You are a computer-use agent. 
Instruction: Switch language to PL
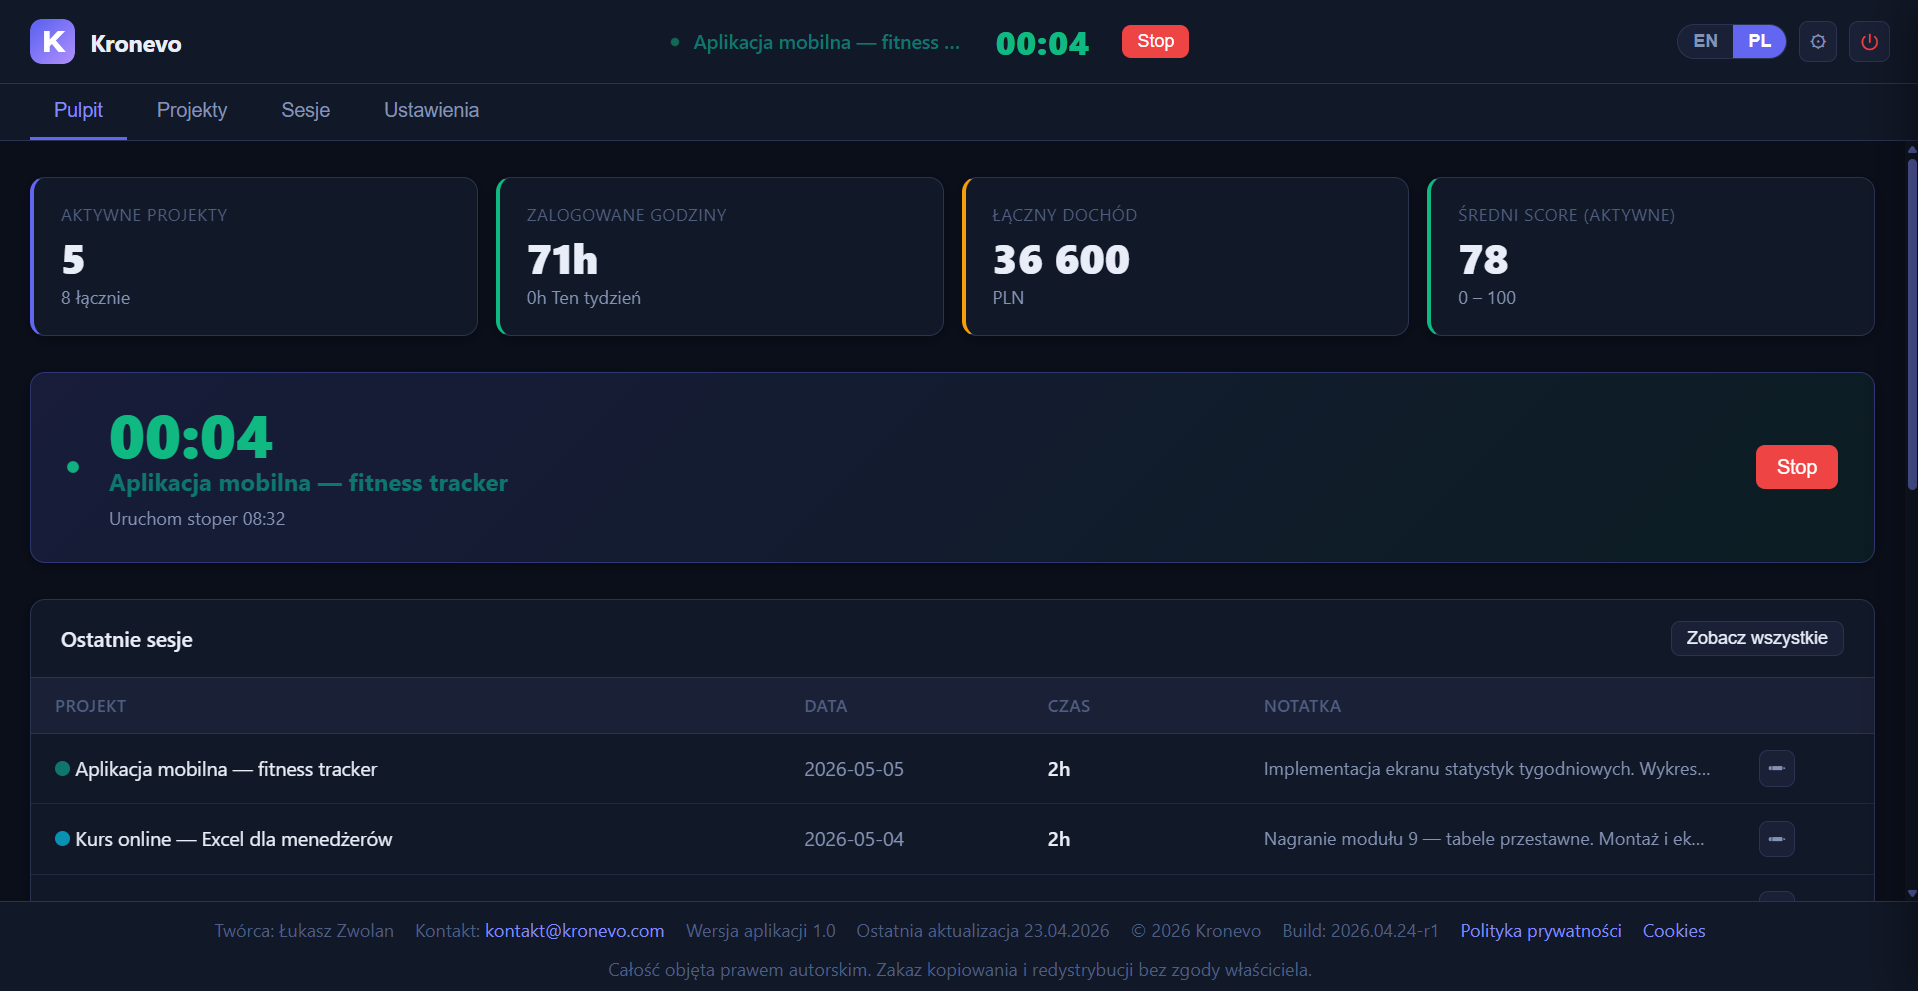[1759, 41]
